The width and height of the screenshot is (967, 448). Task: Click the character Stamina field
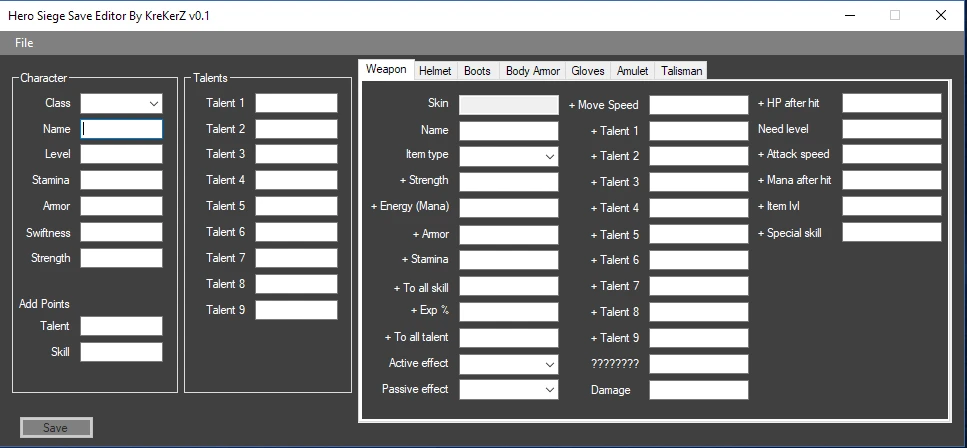click(x=121, y=180)
